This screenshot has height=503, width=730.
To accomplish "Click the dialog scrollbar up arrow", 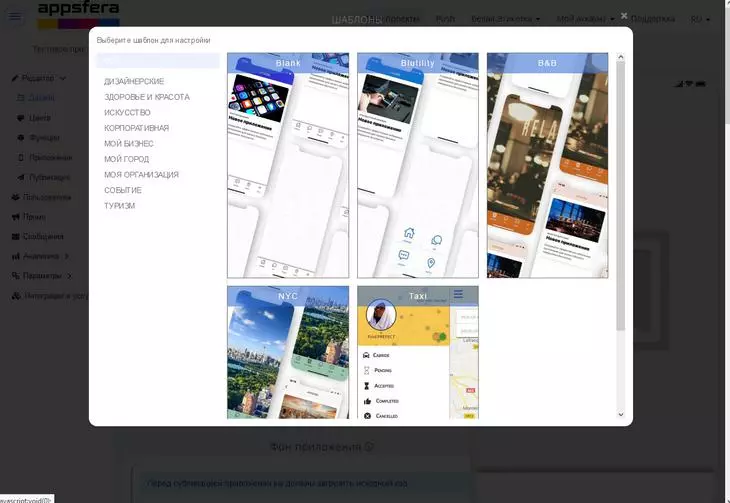I will 621,57.
